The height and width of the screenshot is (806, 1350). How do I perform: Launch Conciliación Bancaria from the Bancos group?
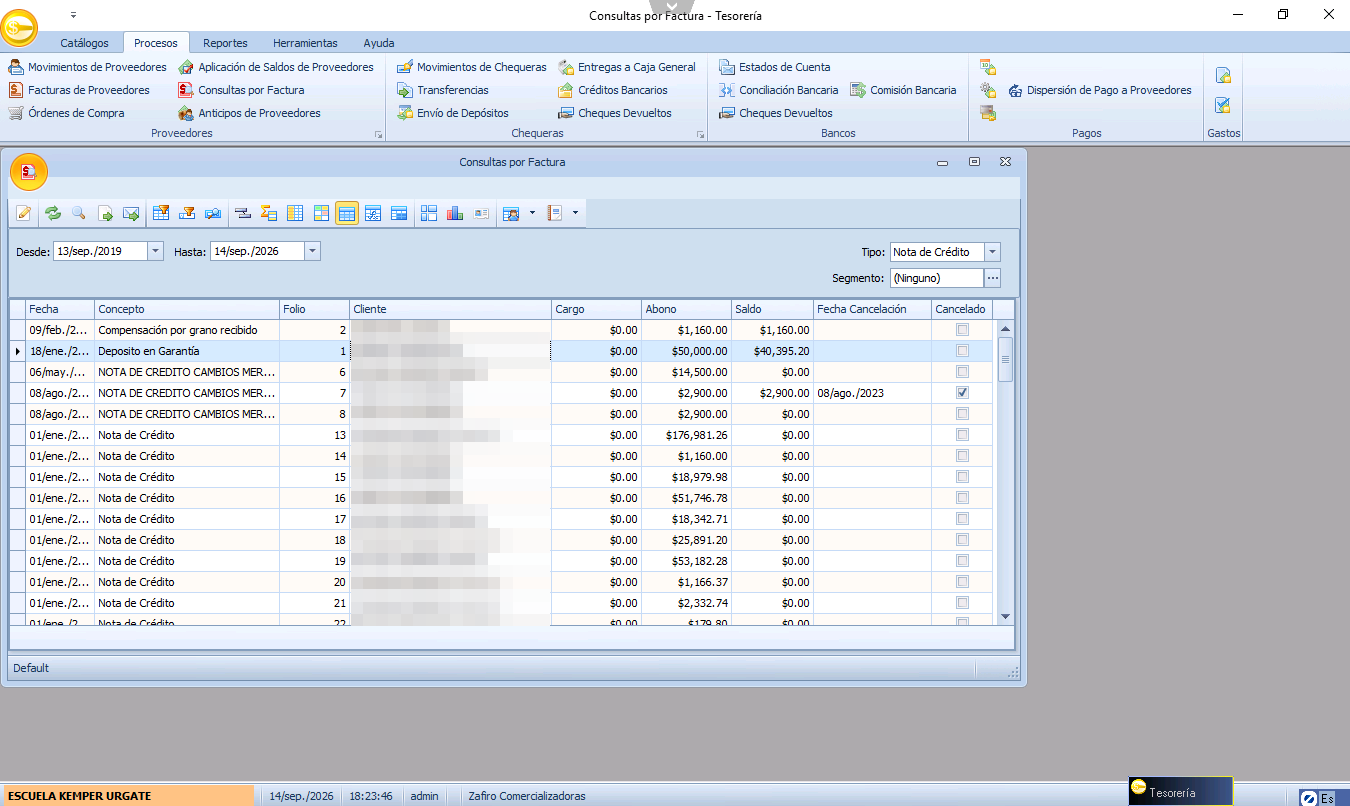(x=780, y=90)
